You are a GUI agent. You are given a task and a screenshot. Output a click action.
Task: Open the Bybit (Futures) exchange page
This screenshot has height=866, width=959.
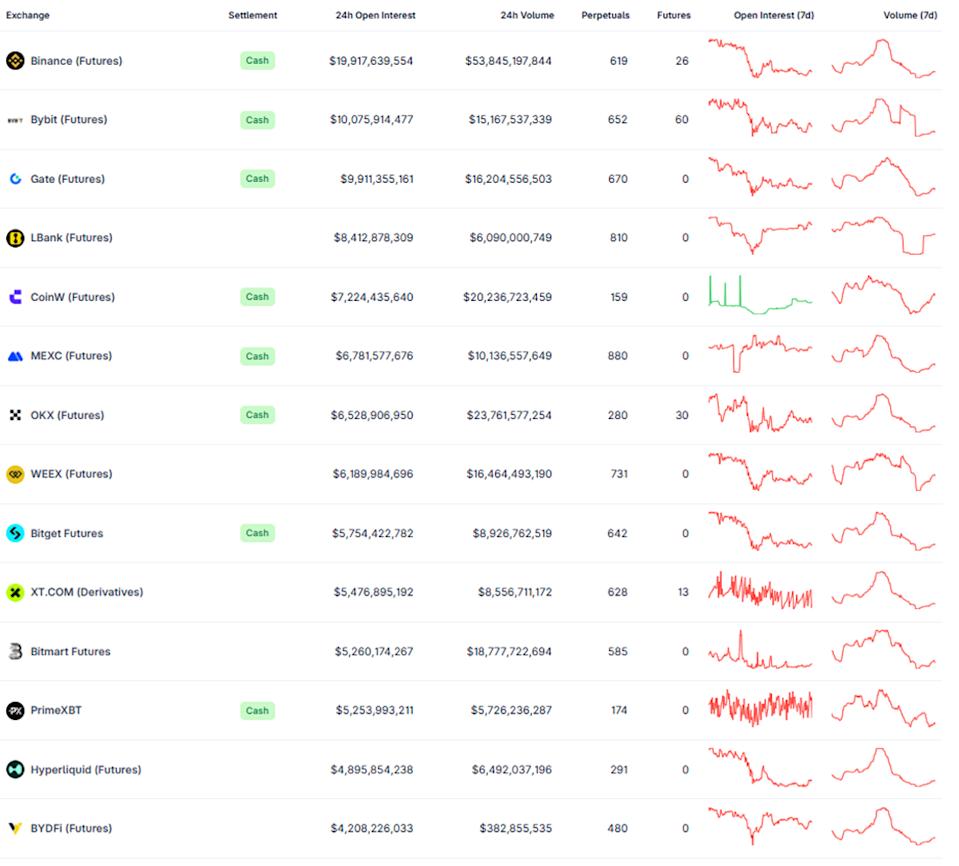(69, 120)
